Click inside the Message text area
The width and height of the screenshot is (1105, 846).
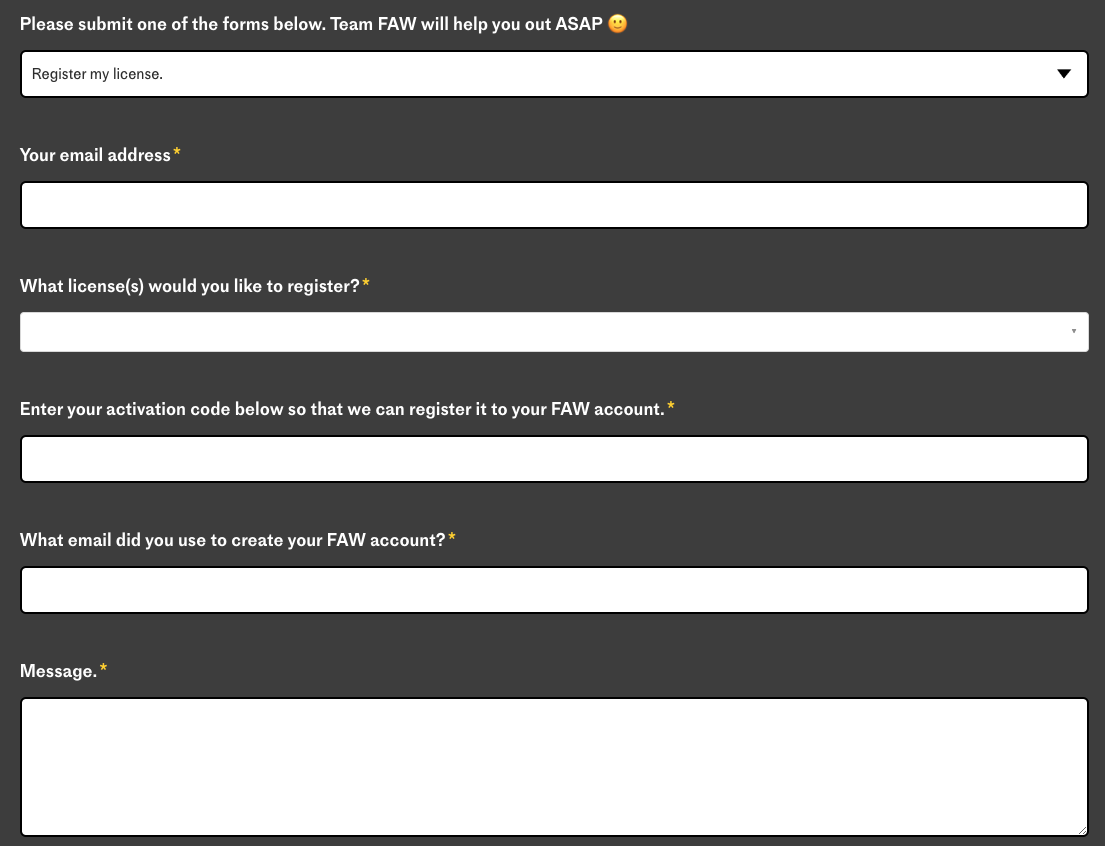pos(554,767)
